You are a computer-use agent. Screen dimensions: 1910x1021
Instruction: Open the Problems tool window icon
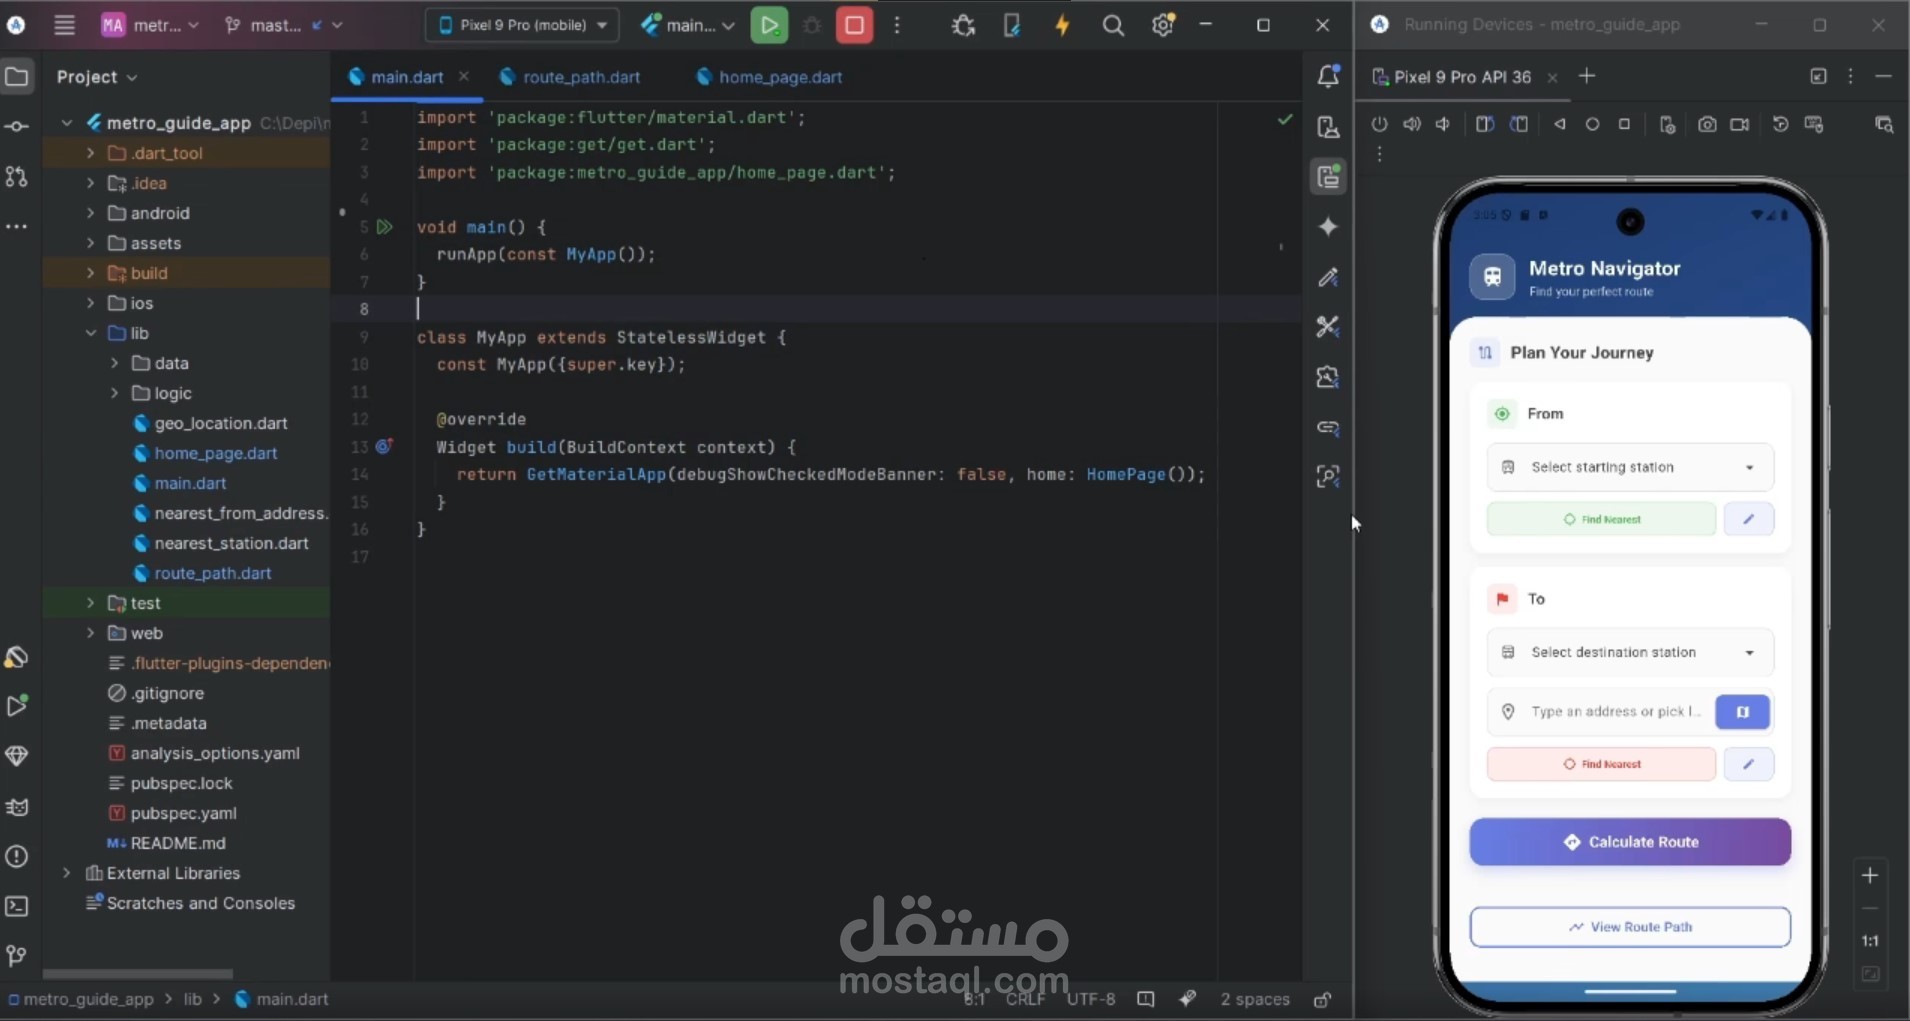point(17,856)
